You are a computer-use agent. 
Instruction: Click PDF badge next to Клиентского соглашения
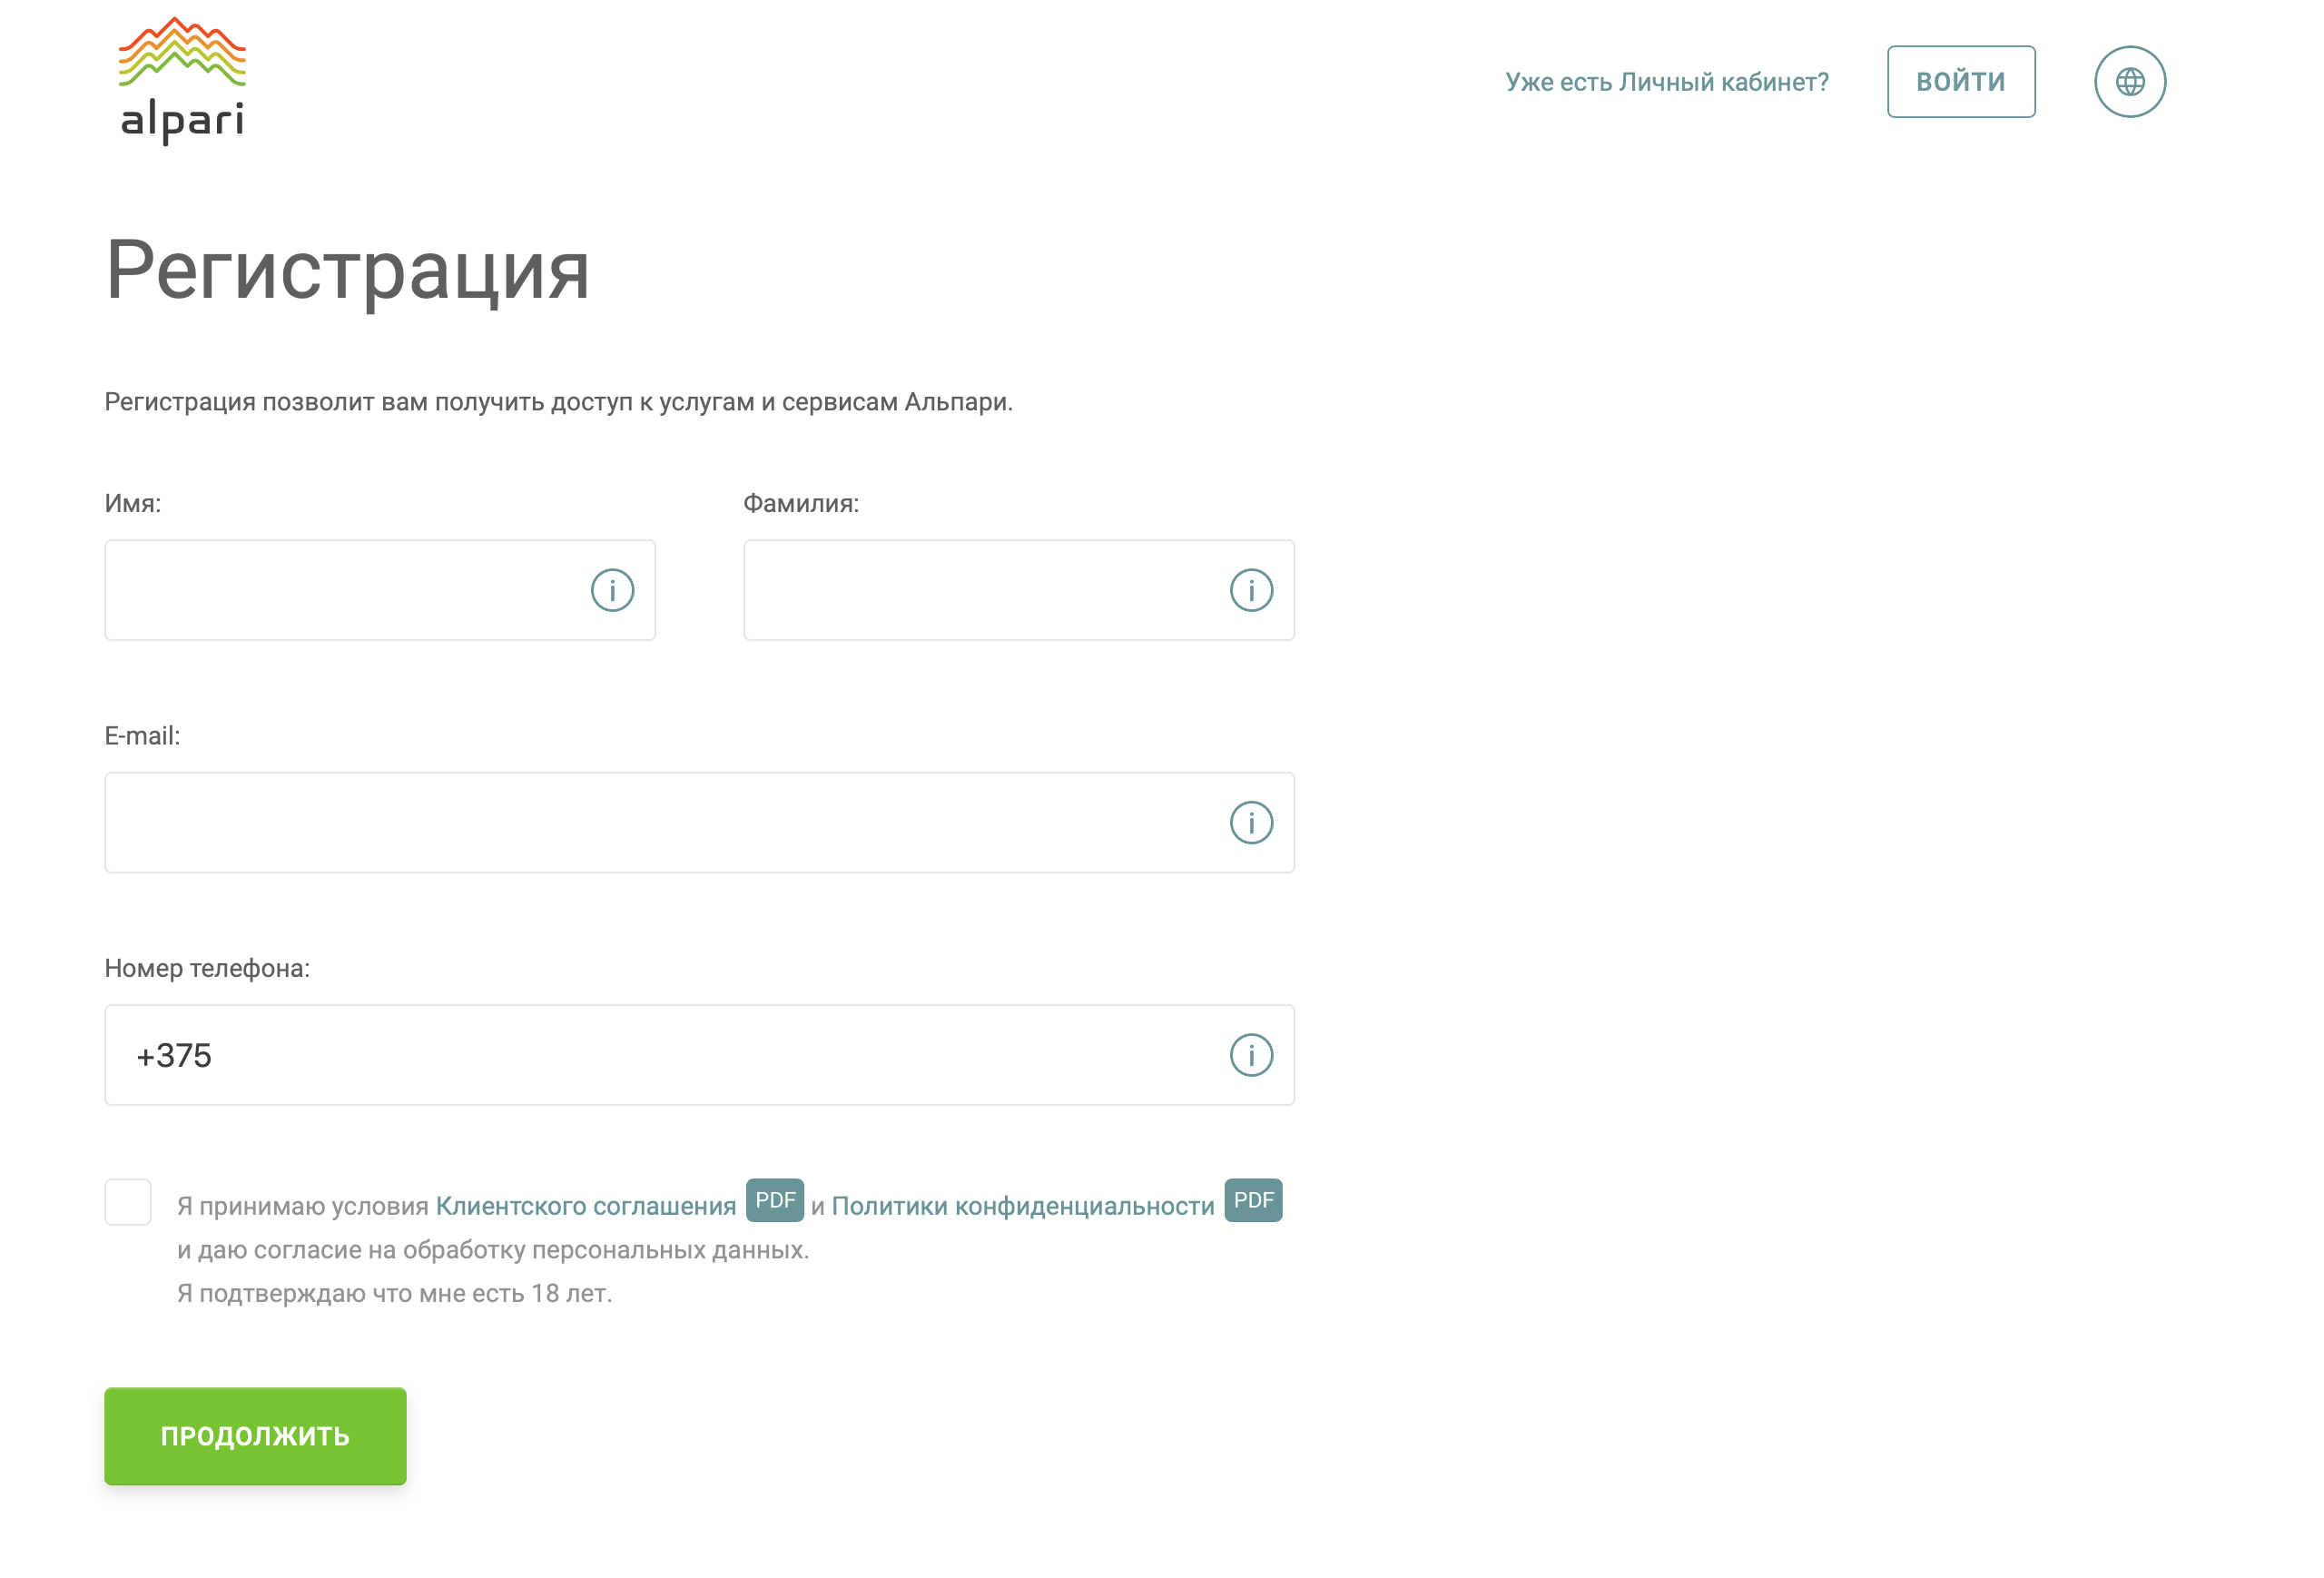(774, 1200)
